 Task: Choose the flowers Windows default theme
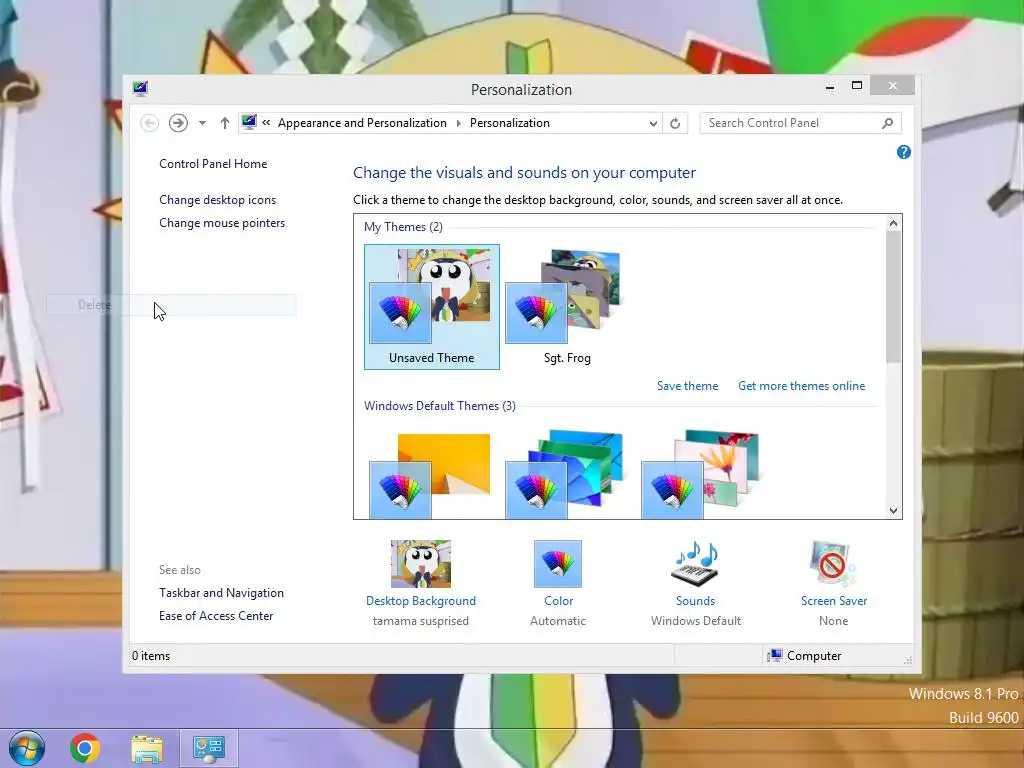point(701,475)
